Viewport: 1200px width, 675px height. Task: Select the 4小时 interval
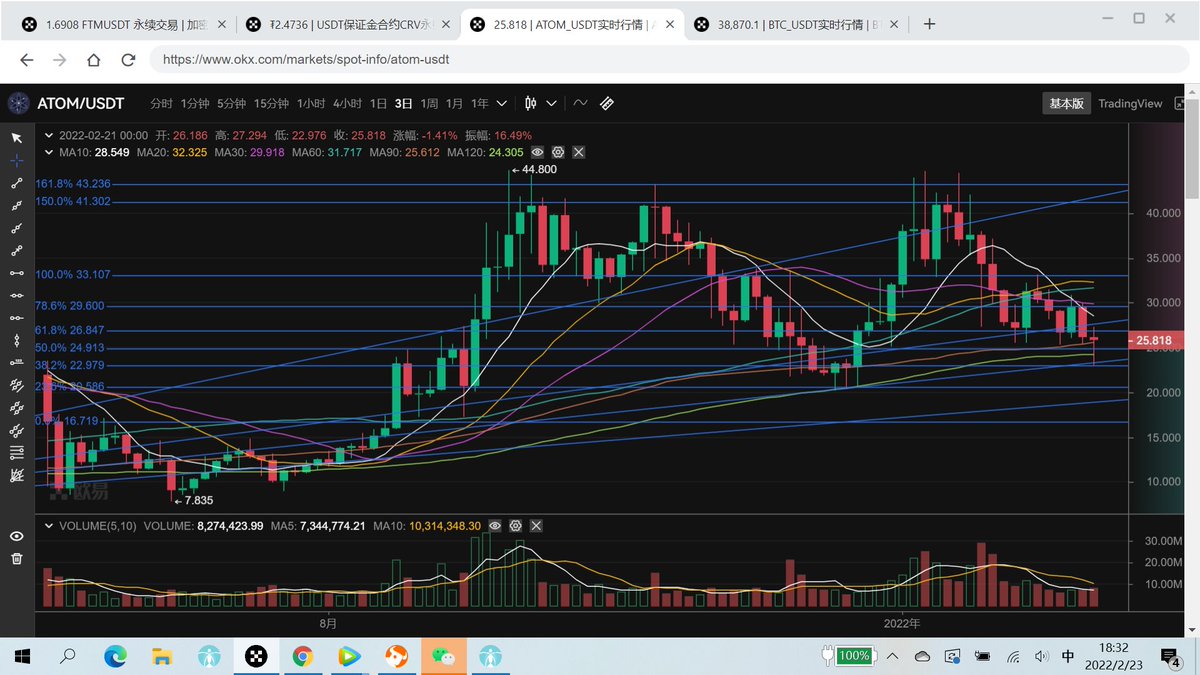click(x=347, y=103)
